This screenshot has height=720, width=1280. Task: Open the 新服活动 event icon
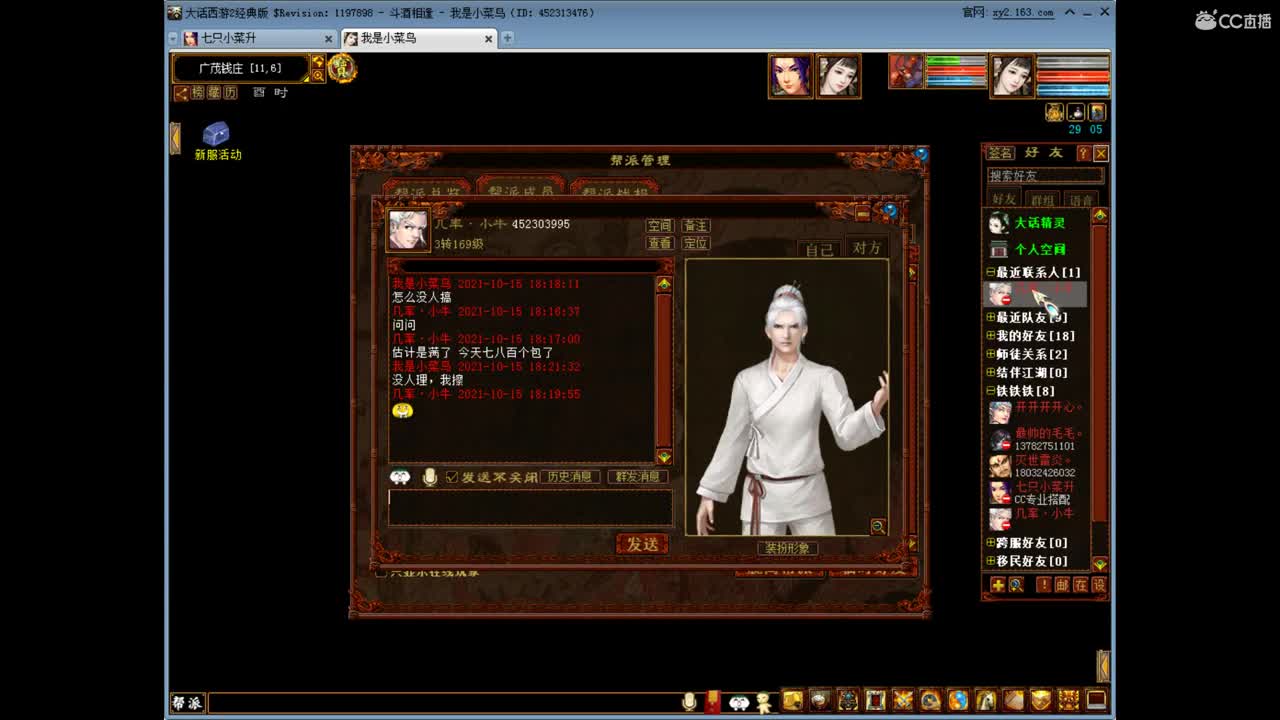tap(217, 141)
